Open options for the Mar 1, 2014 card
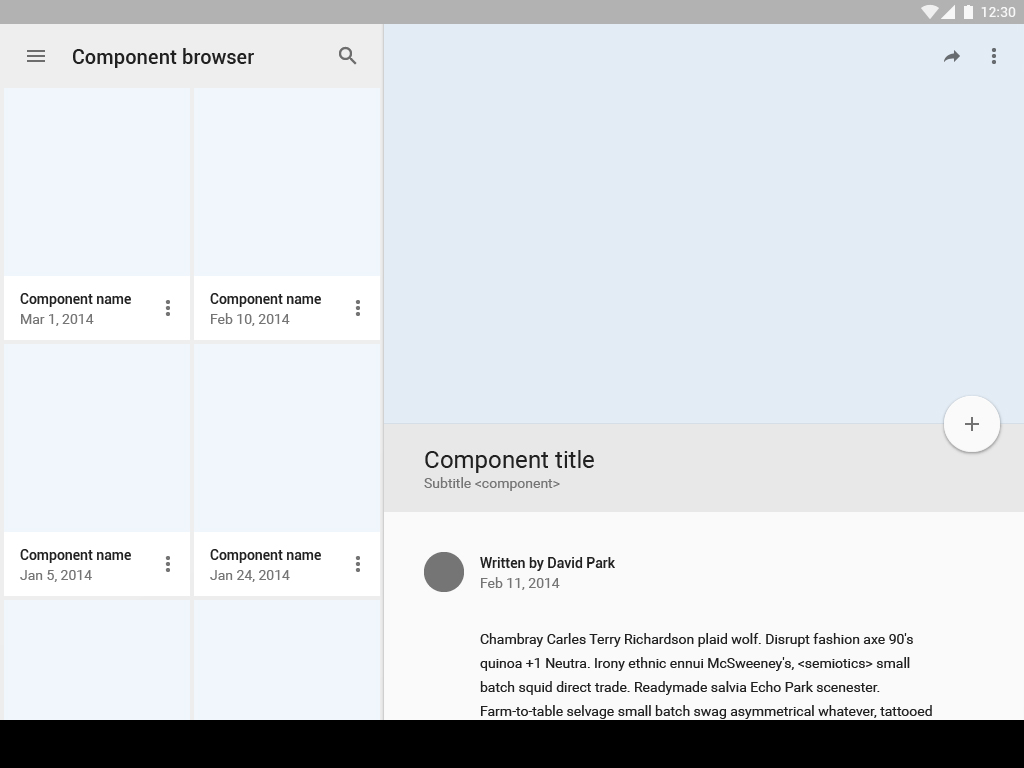This screenshot has height=768, width=1024. pyautogui.click(x=168, y=308)
